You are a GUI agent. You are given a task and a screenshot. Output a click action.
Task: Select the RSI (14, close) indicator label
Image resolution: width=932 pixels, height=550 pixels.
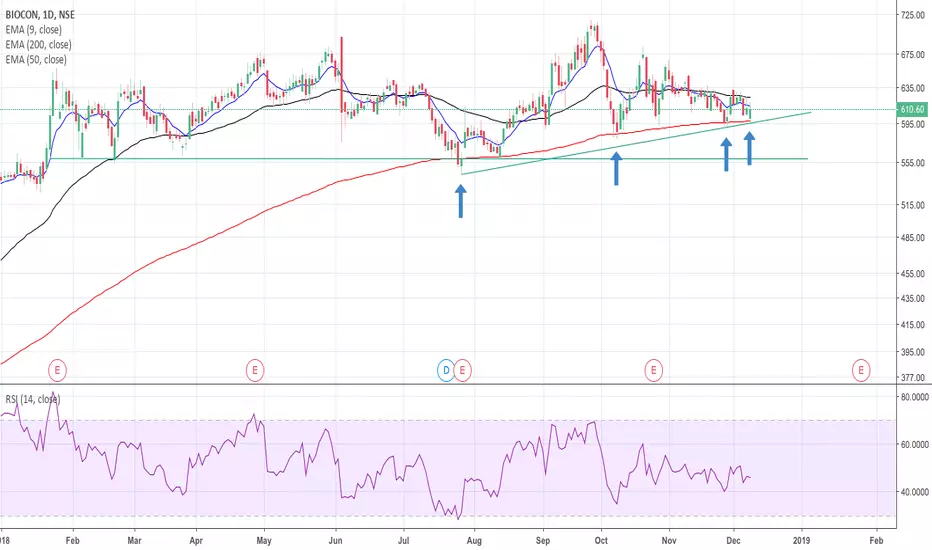tap(33, 399)
